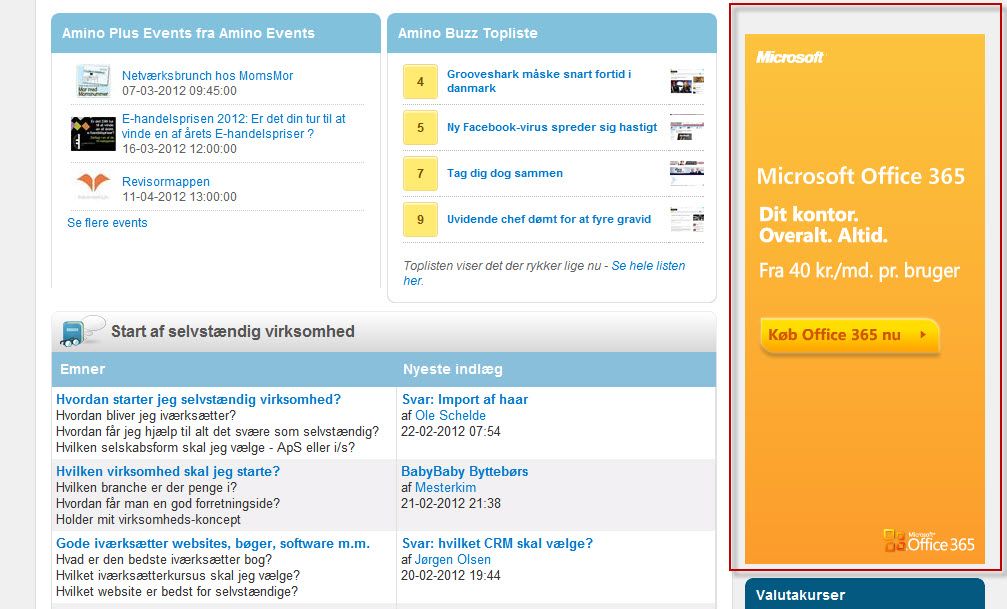Click text Hvad er den bedste iværksætter bog?
The width and height of the screenshot is (1007, 609).
tap(164, 560)
